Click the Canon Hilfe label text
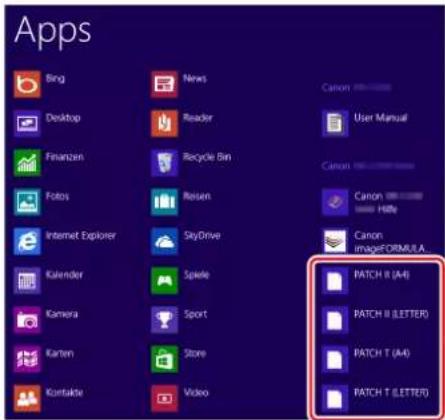445x420 pixels. tap(388, 203)
